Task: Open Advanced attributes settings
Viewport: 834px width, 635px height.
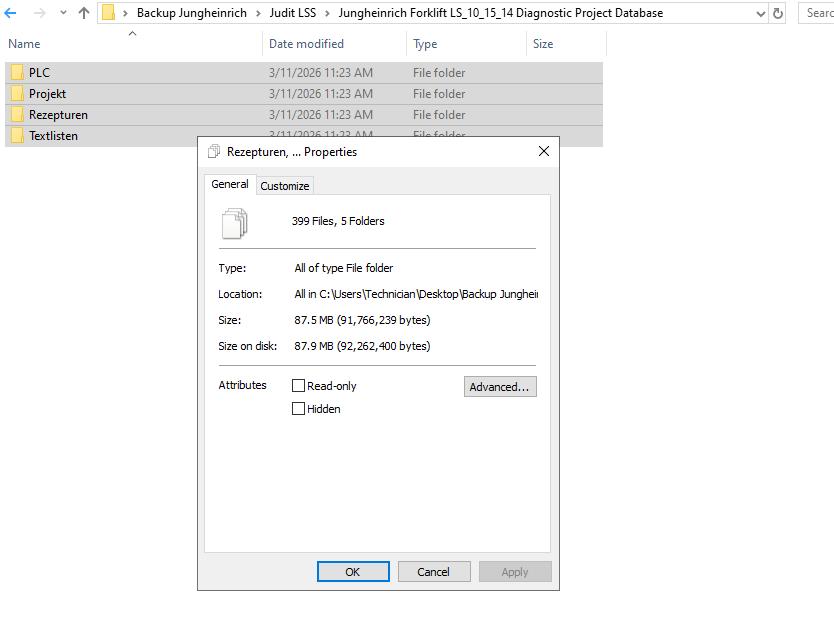Action: coord(500,386)
